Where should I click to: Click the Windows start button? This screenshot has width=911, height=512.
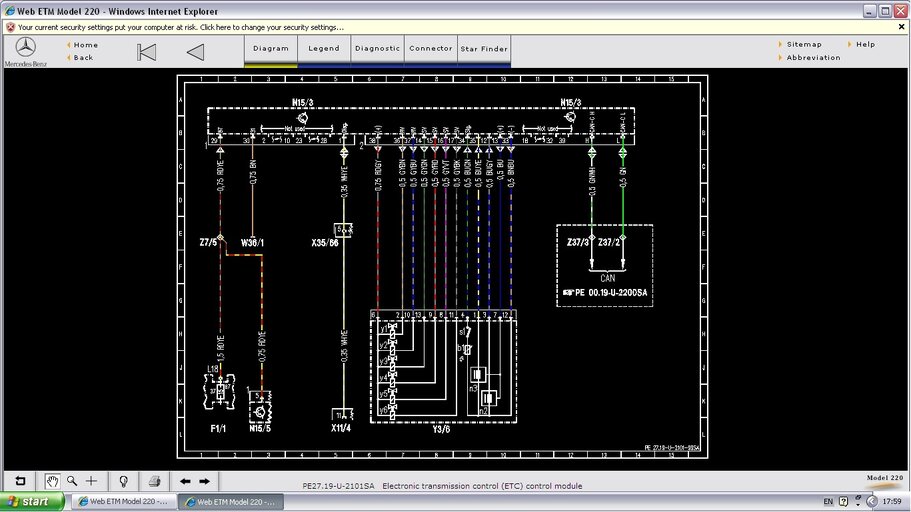(x=32, y=502)
